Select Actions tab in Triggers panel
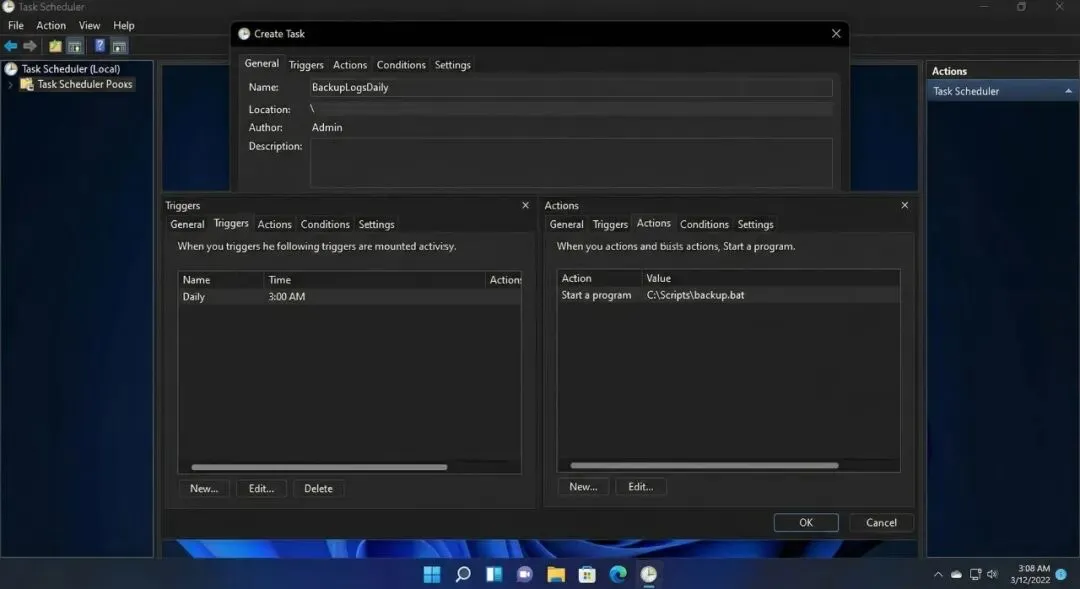This screenshot has width=1080, height=589. tap(274, 225)
